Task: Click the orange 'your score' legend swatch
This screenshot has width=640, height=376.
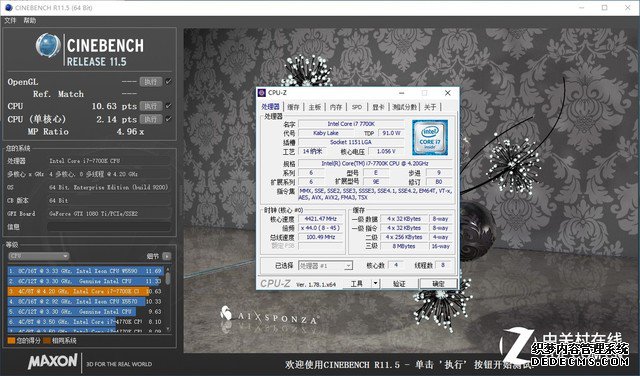Action: 11,340
